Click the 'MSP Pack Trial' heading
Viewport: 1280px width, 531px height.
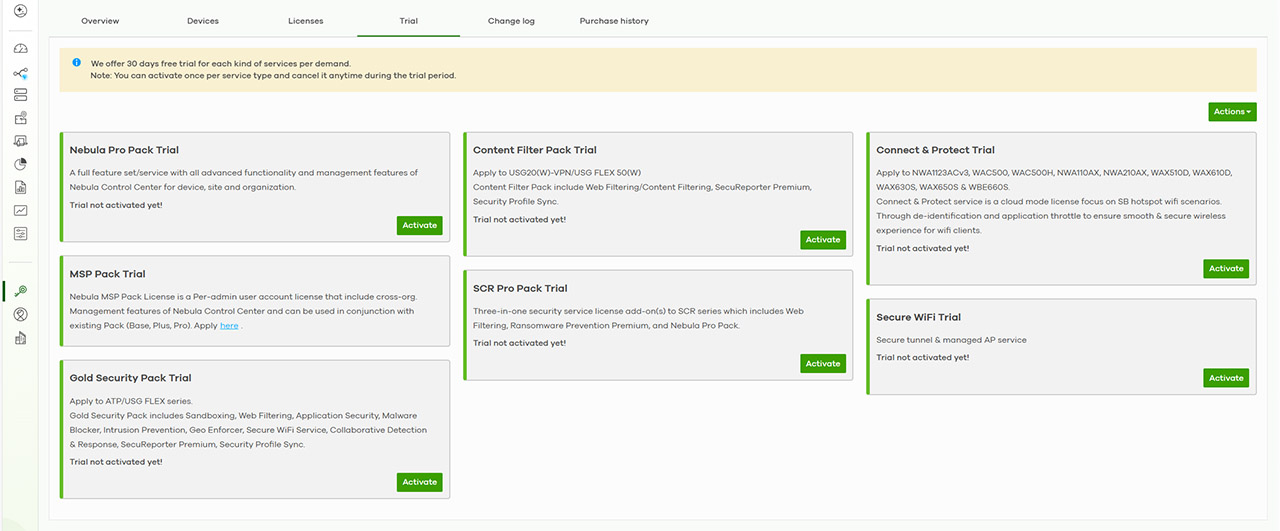click(x=107, y=274)
